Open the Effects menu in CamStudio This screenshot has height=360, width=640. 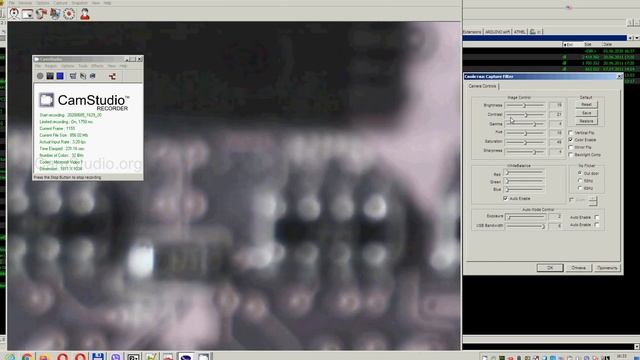[98, 66]
